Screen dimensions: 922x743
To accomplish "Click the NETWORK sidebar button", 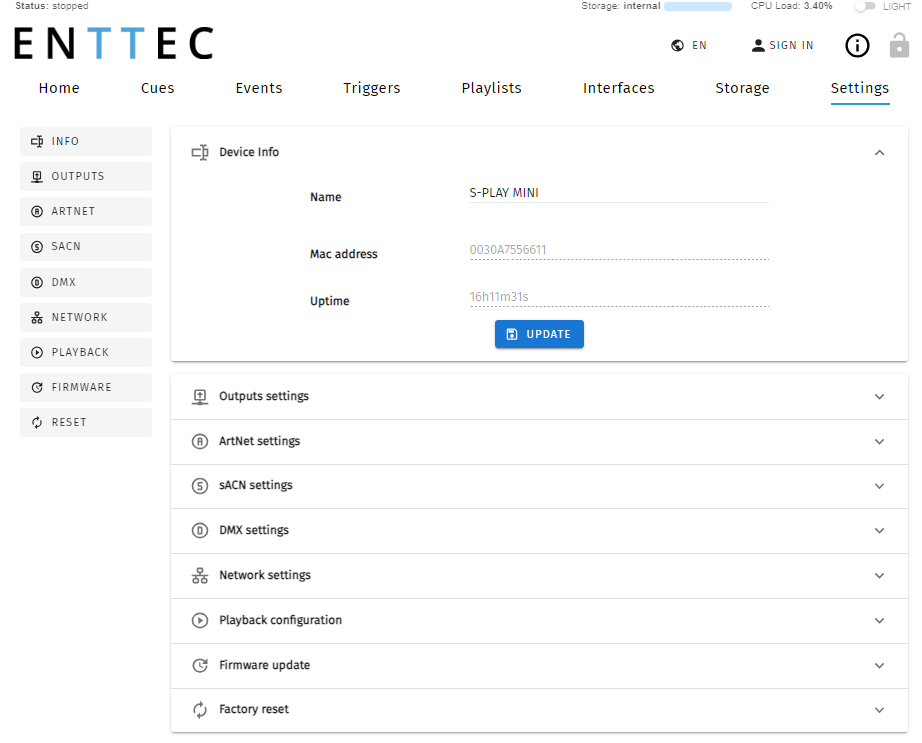I will [x=86, y=317].
